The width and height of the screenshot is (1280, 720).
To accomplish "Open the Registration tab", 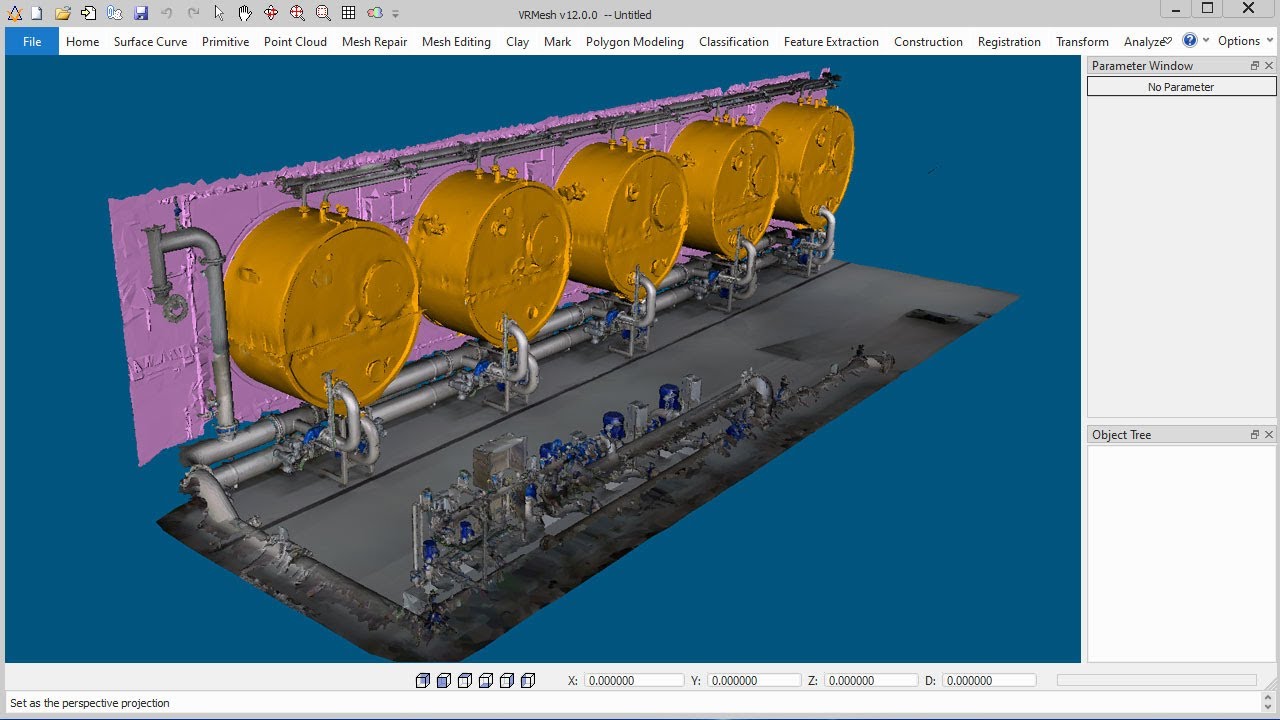I will pyautogui.click(x=1009, y=41).
